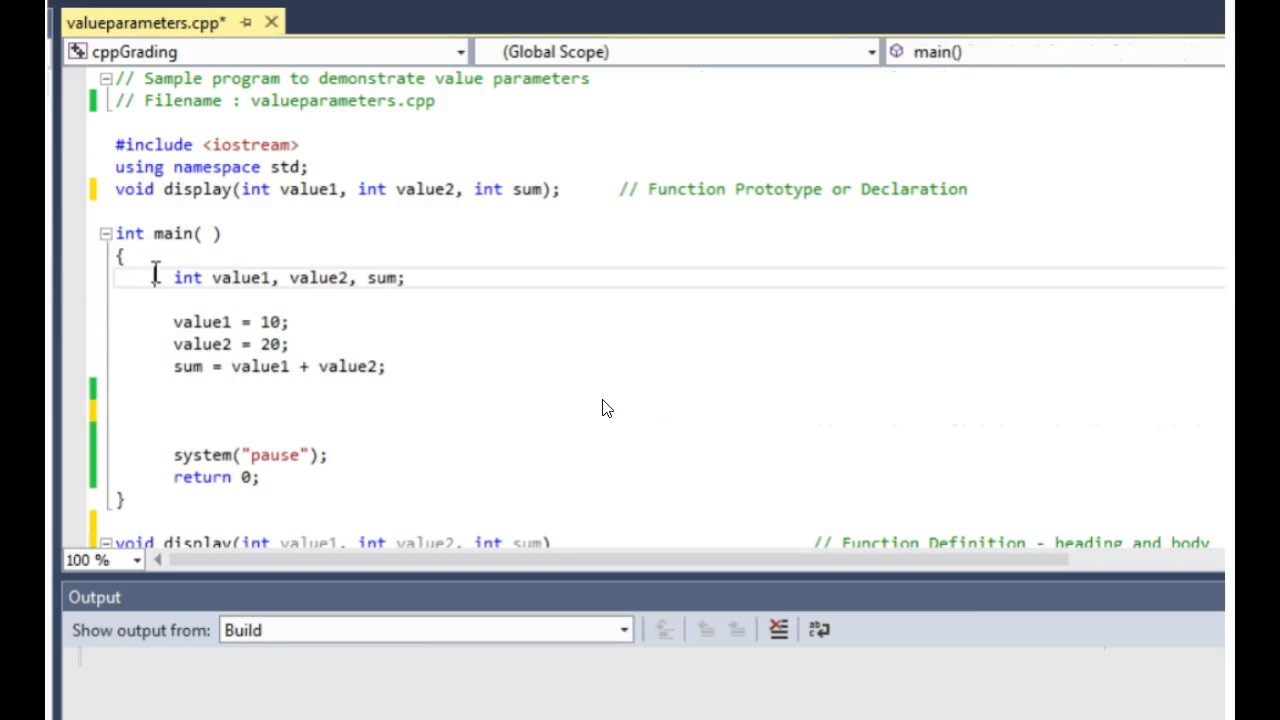Collapse the void display function definition
Viewport: 1280px width, 720px height.
105,543
